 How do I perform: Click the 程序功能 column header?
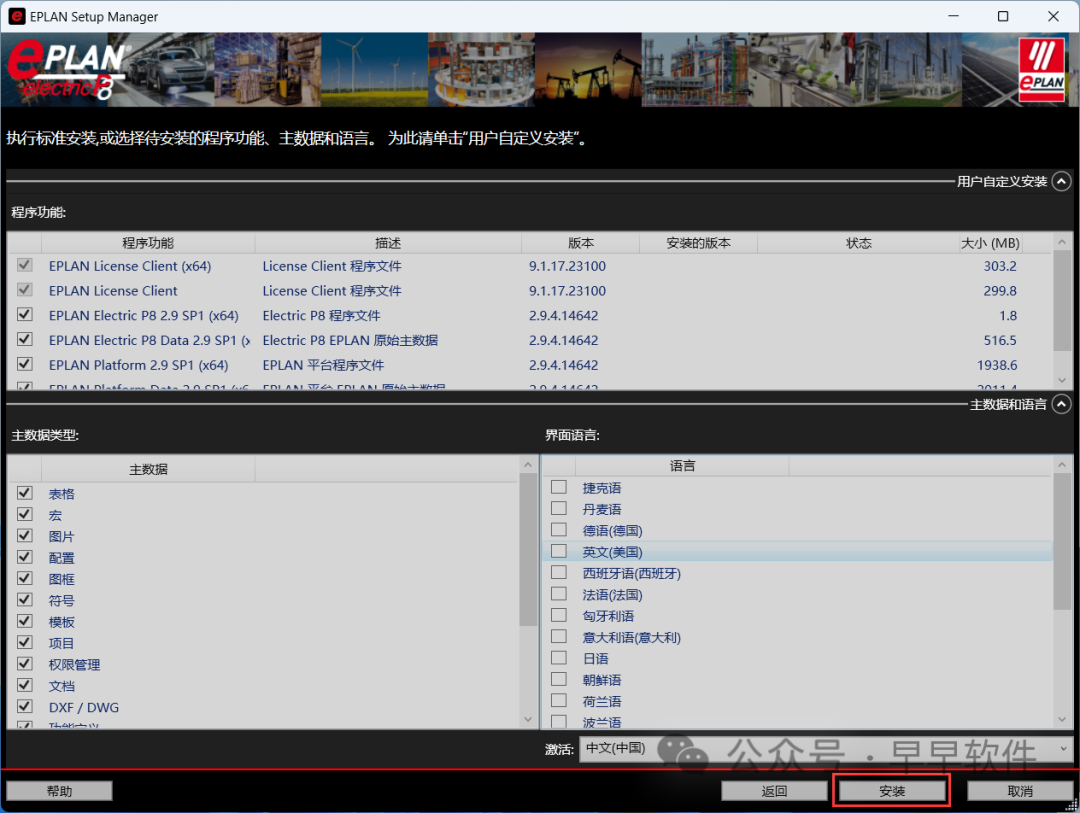pyautogui.click(x=147, y=243)
